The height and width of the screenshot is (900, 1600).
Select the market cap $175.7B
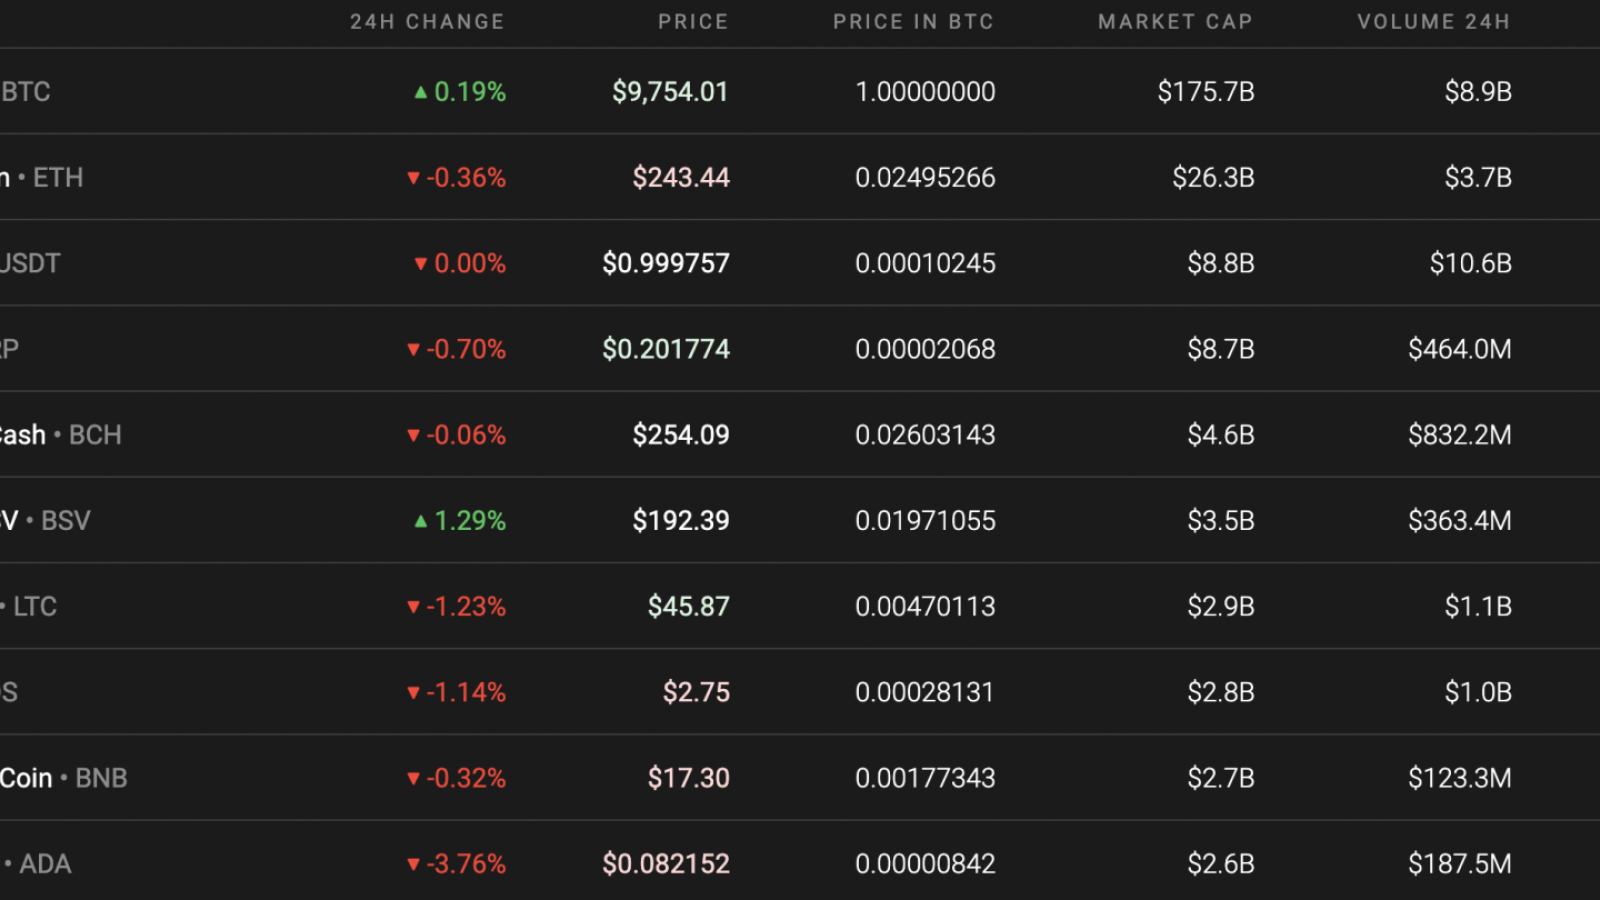click(x=1206, y=92)
